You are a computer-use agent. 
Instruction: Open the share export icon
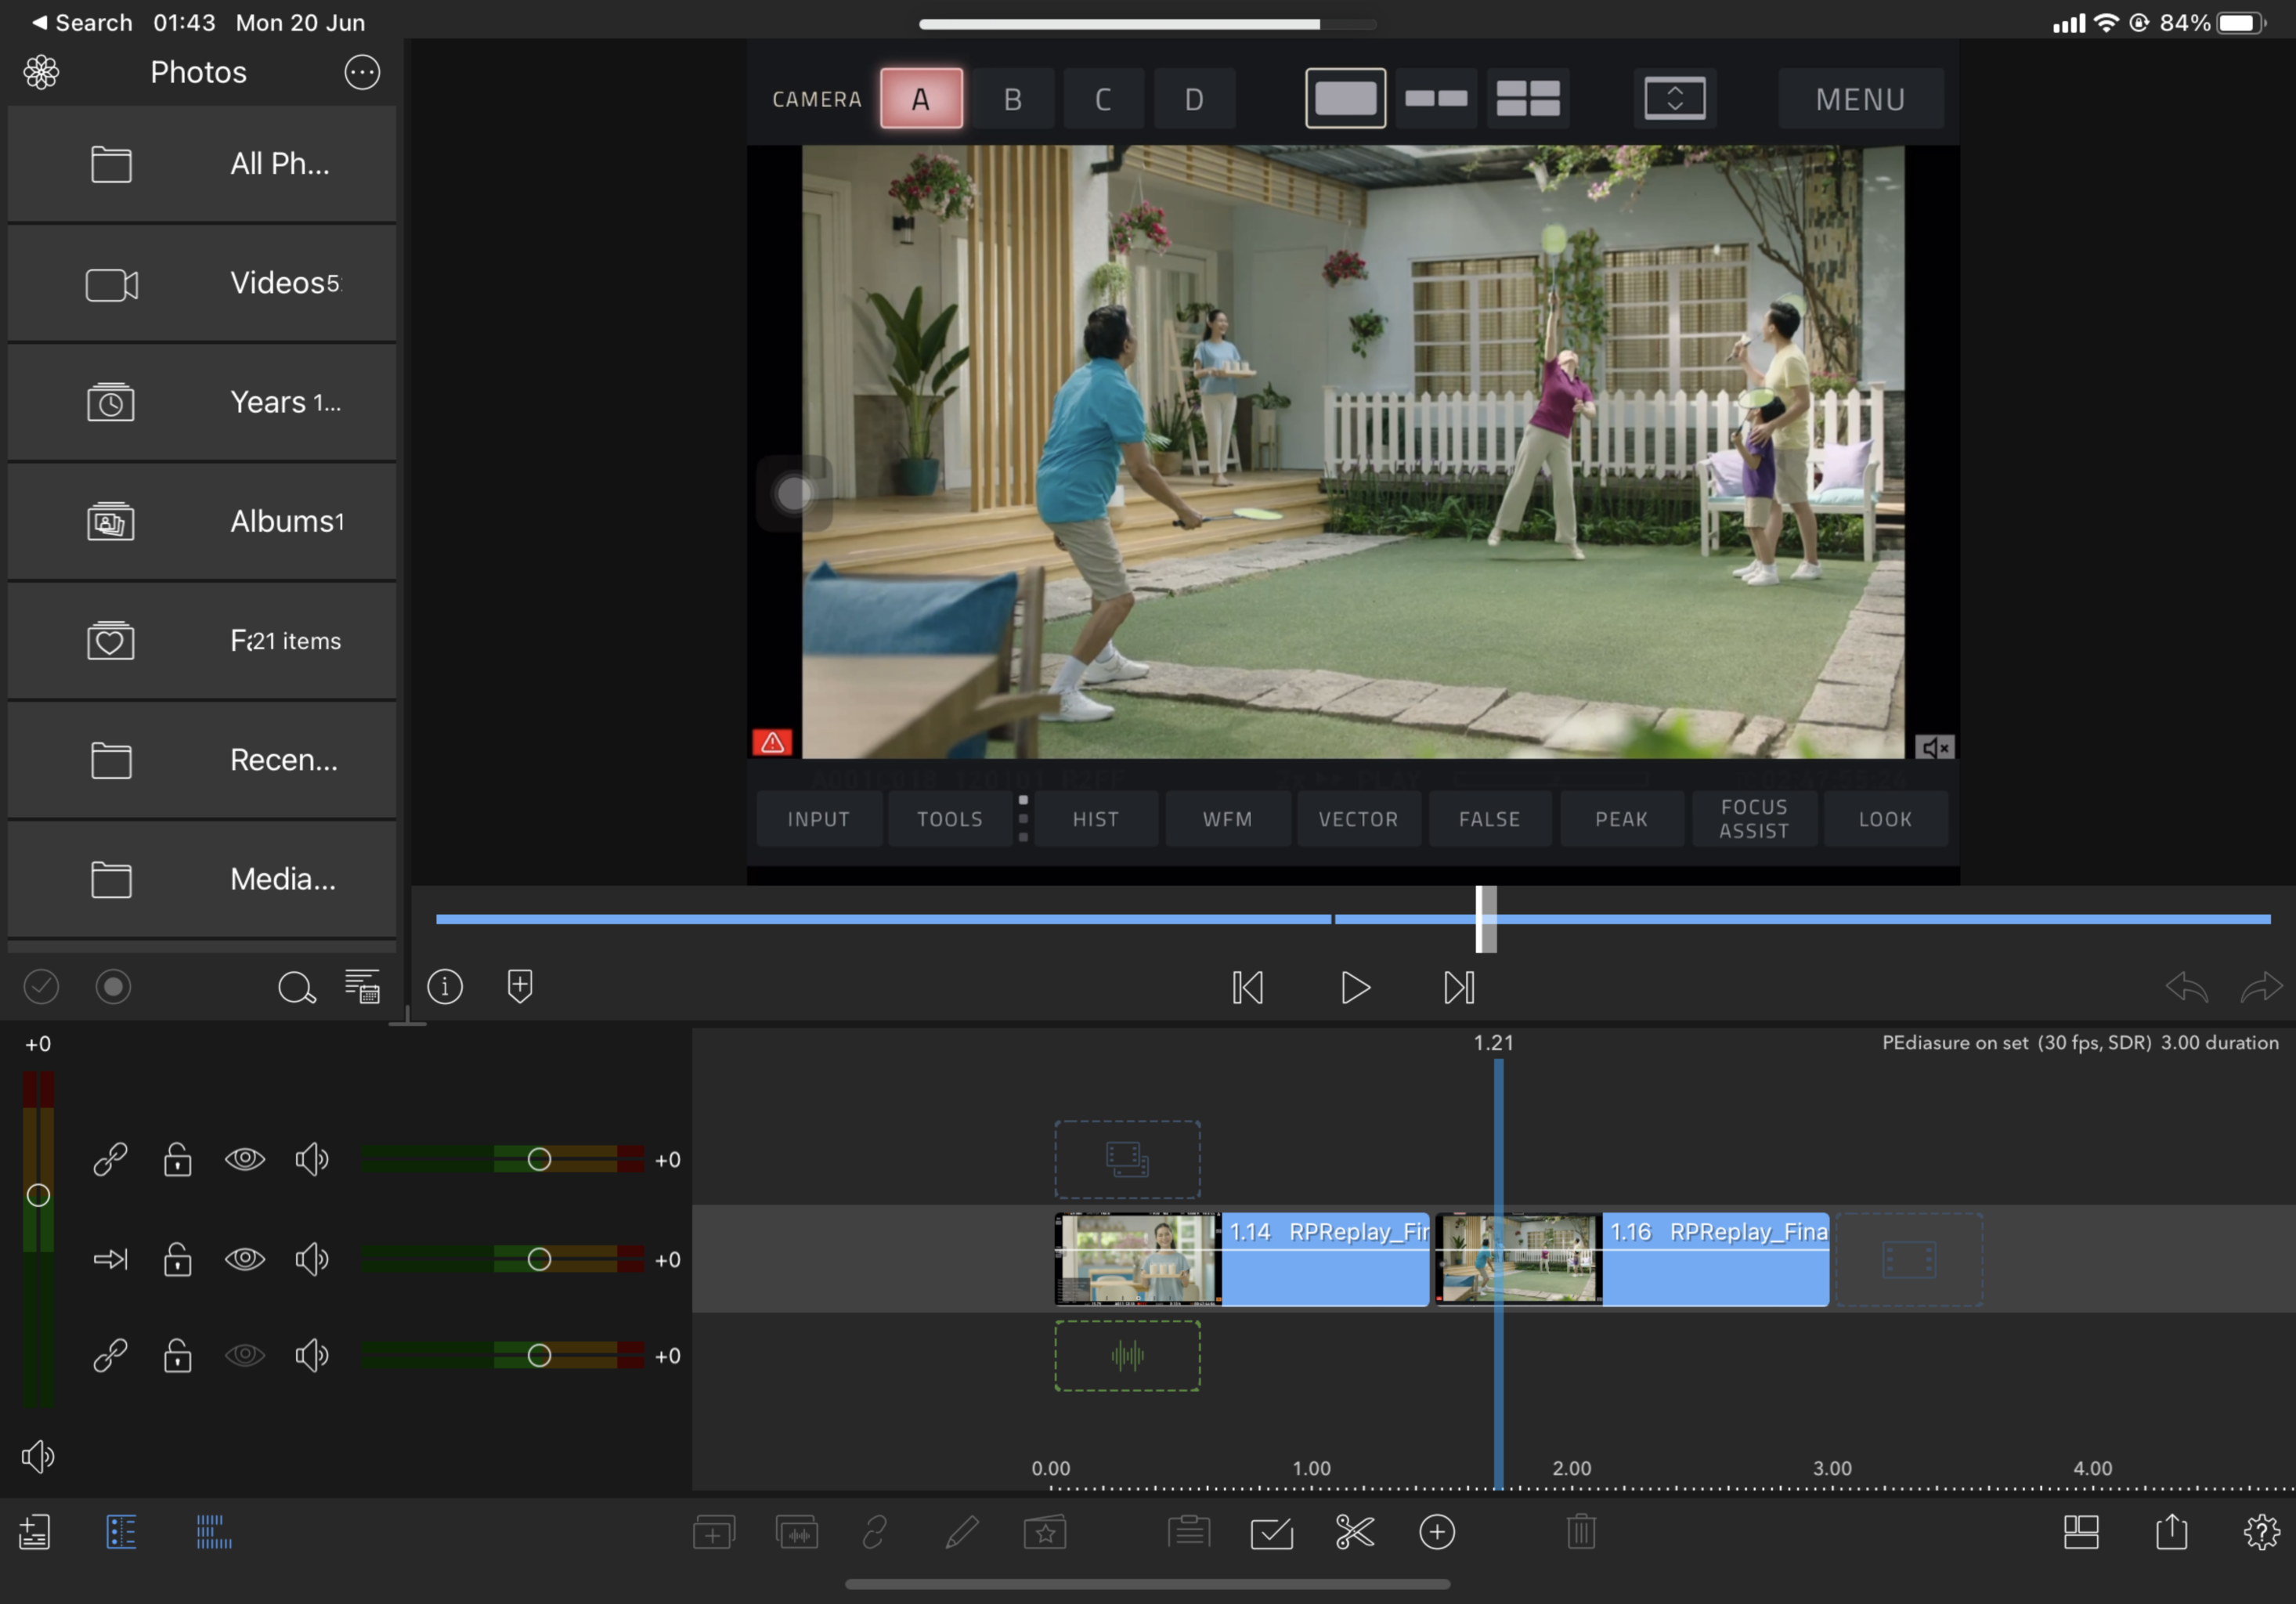[2172, 1530]
